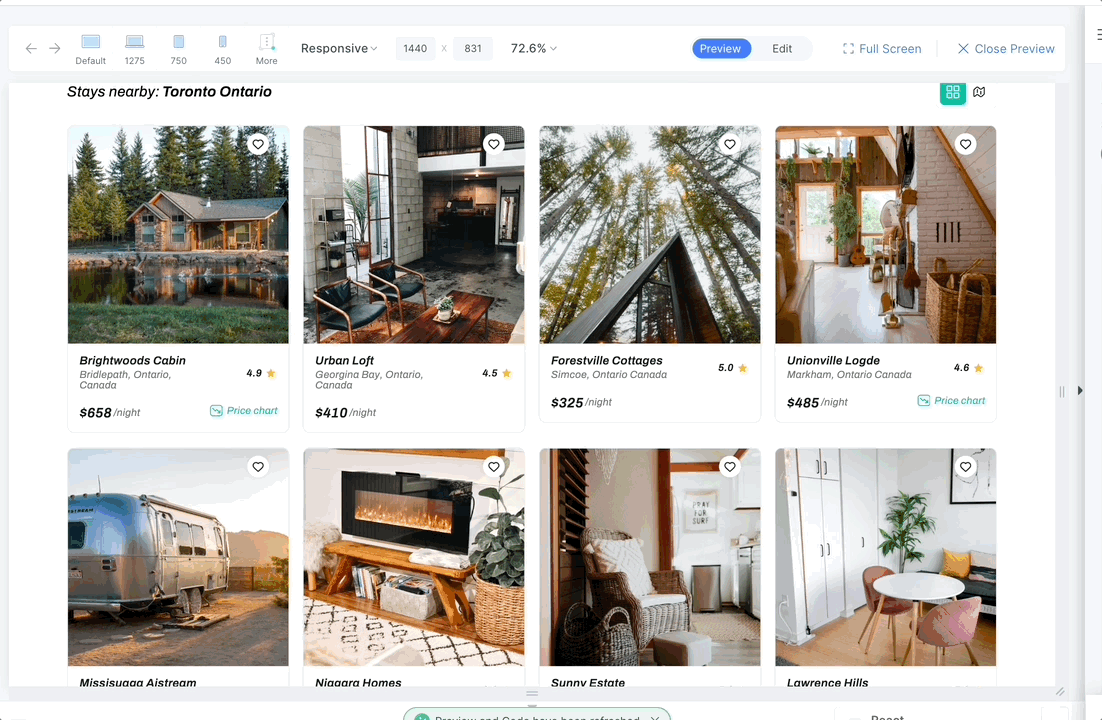Switch to Edit mode
This screenshot has height=720, width=1102.
(x=782, y=49)
